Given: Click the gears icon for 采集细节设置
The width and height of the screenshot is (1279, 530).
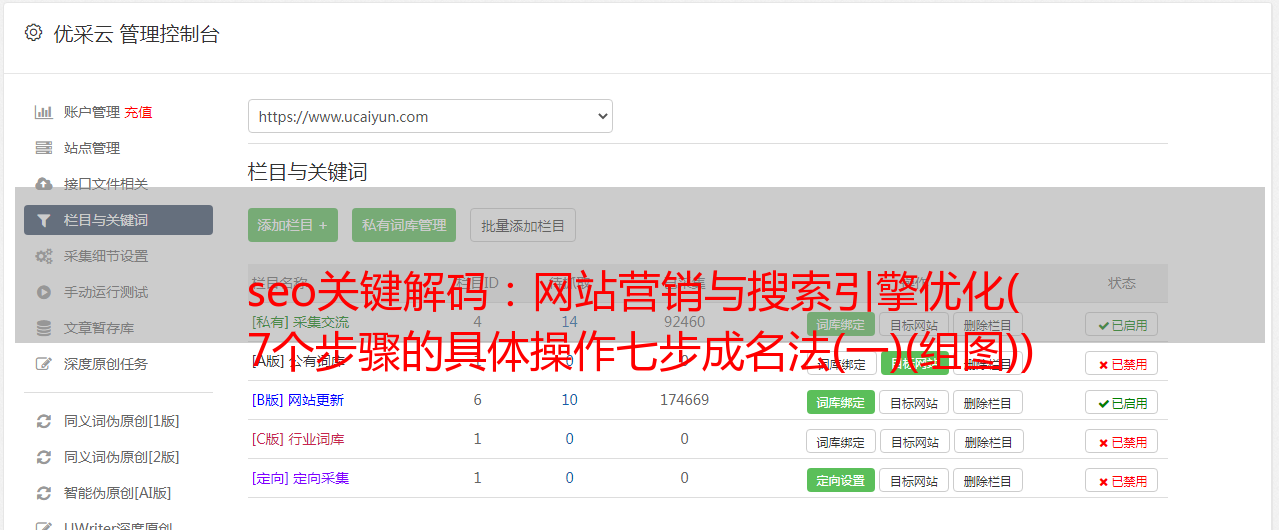Looking at the screenshot, I should coord(44,256).
